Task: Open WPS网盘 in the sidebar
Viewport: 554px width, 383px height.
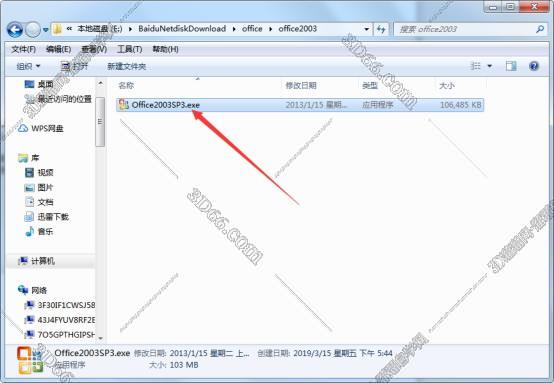Action: coord(47,129)
